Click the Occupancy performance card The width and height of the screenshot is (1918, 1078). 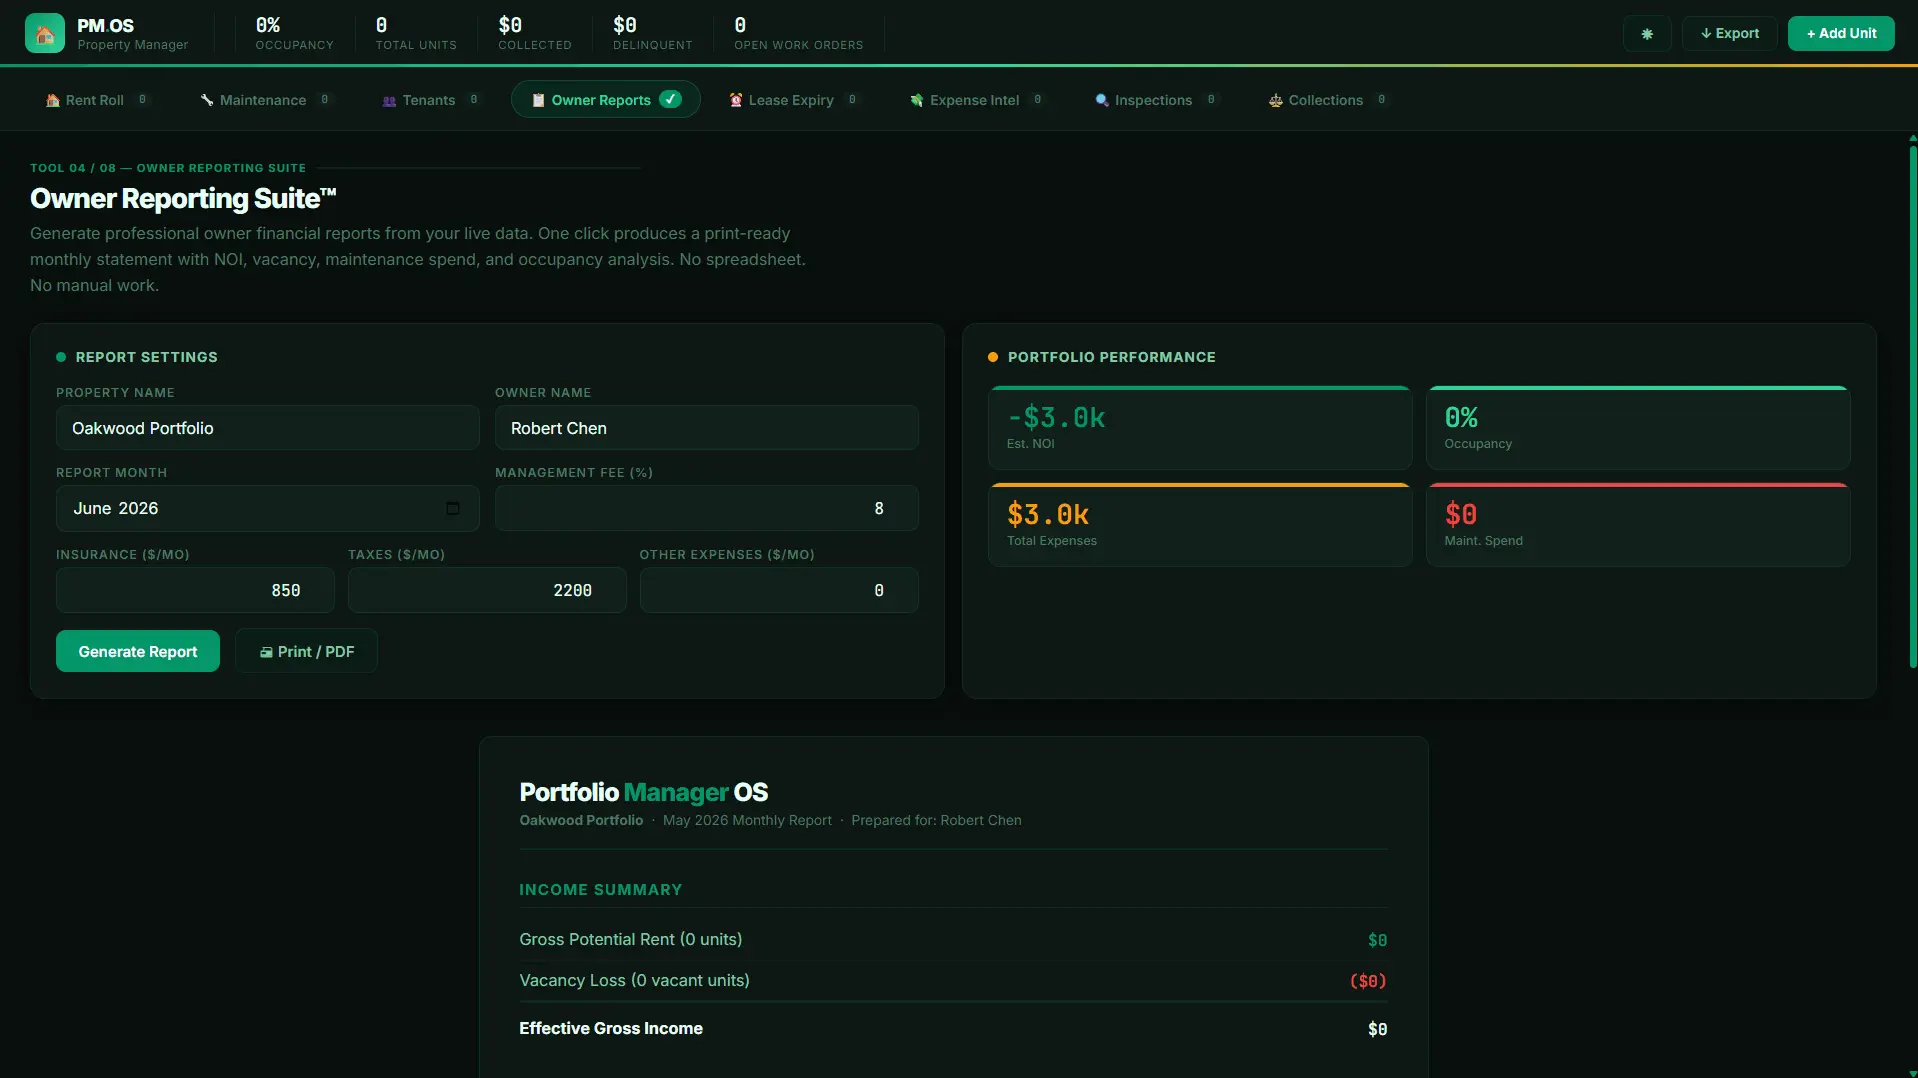(x=1638, y=428)
